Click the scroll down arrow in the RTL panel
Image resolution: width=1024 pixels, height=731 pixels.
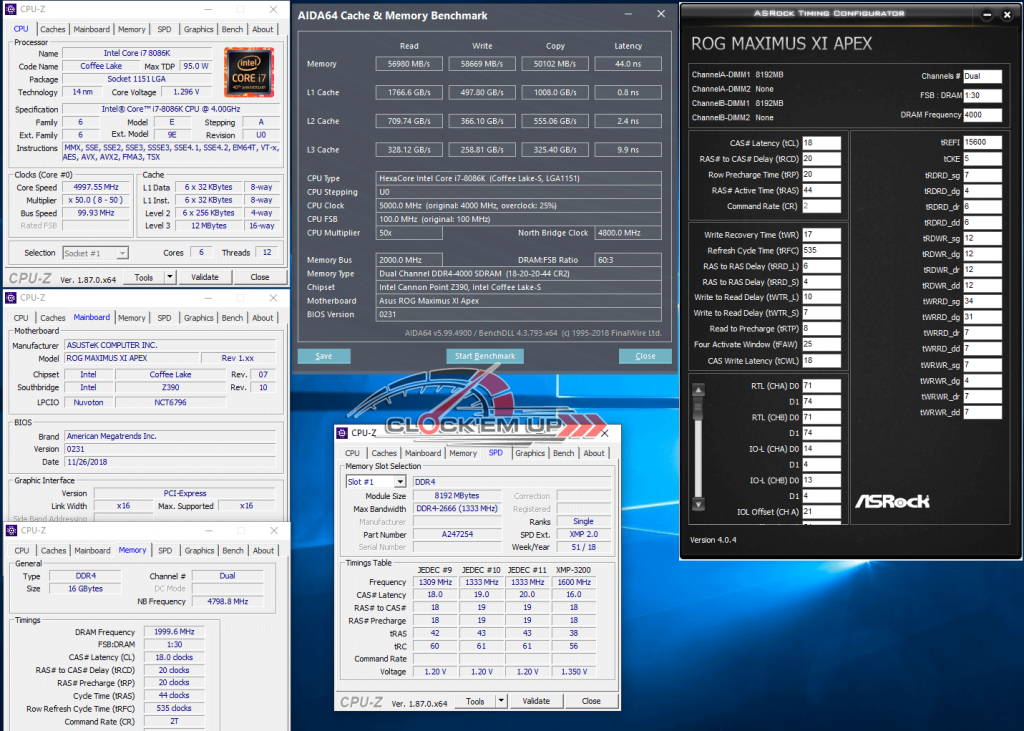pyautogui.click(x=698, y=504)
